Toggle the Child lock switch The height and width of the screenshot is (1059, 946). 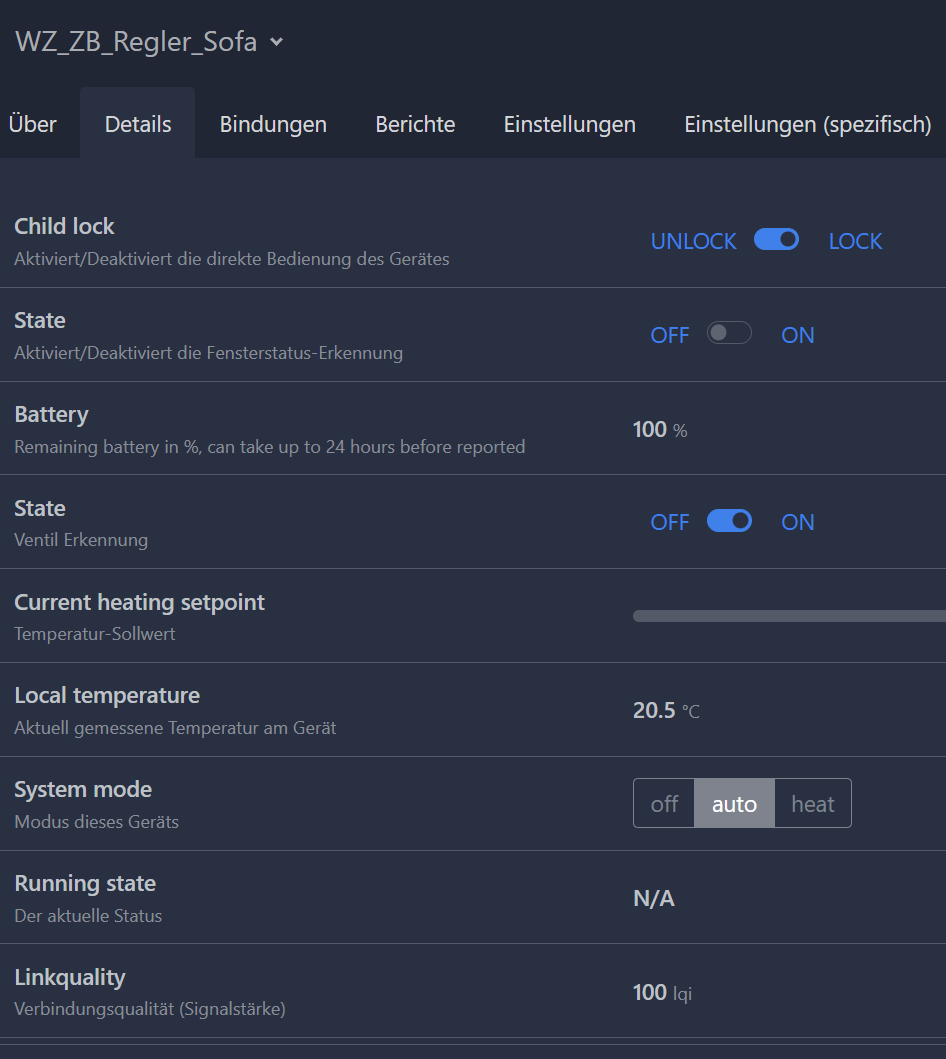[x=776, y=240]
